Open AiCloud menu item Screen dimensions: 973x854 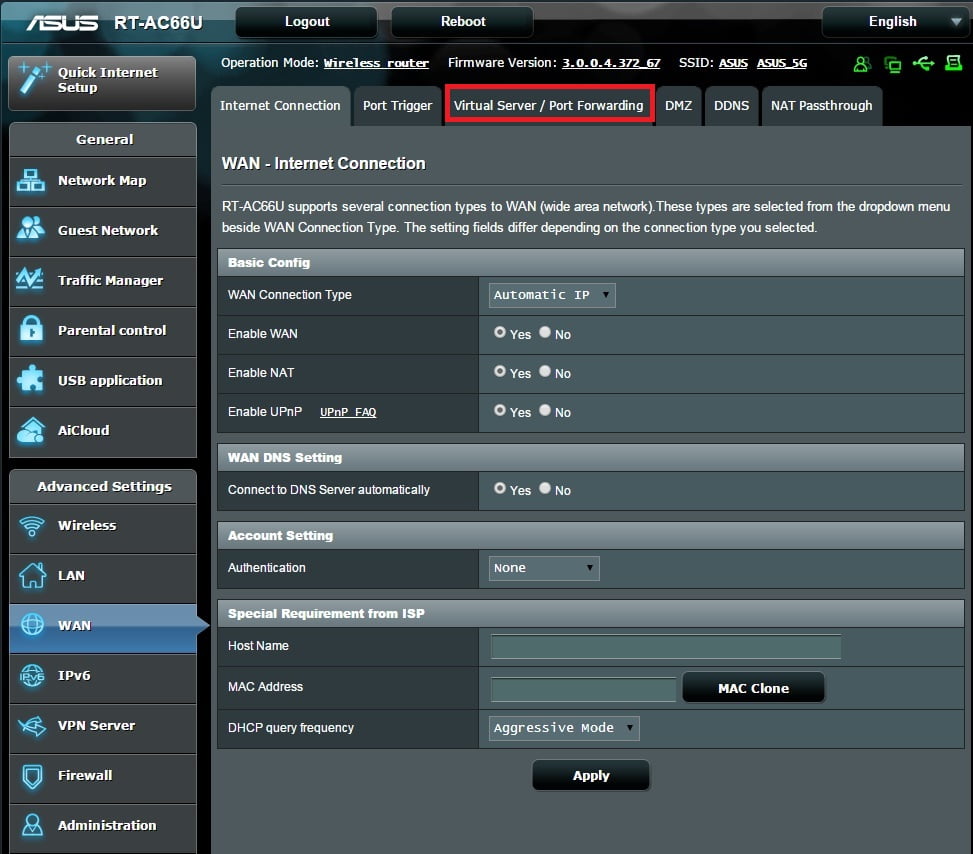pos(103,431)
